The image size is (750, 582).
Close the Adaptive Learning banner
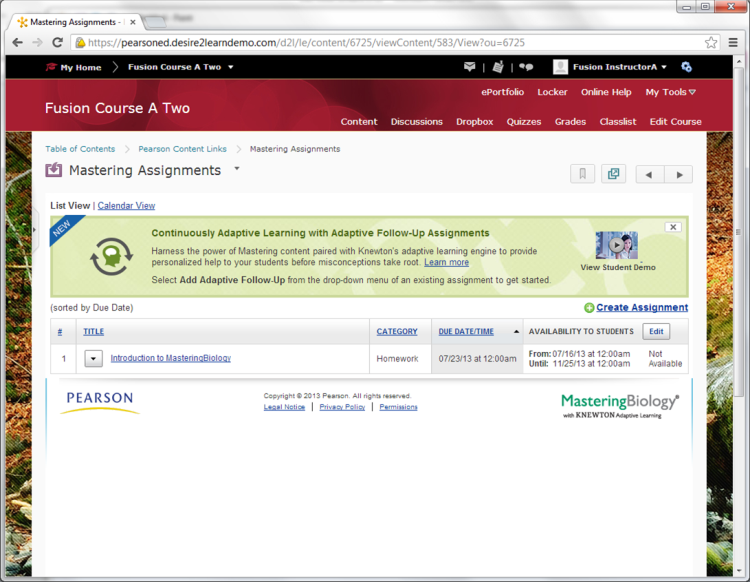[673, 227]
